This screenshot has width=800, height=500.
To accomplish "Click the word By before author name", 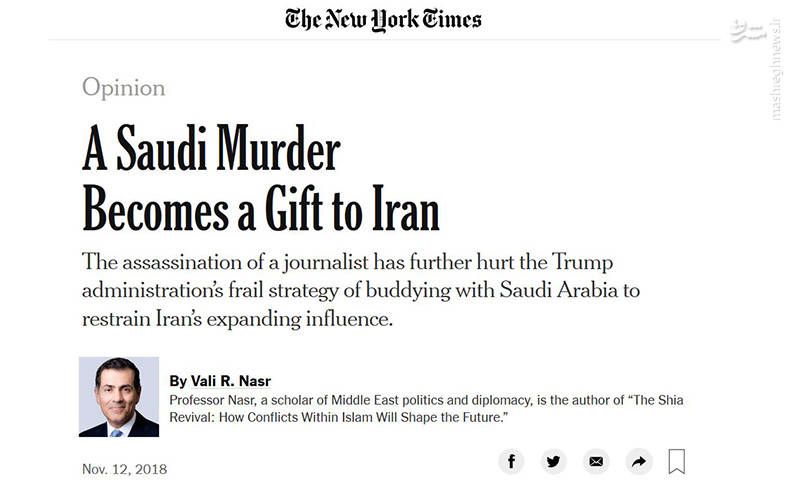I will point(178,381).
